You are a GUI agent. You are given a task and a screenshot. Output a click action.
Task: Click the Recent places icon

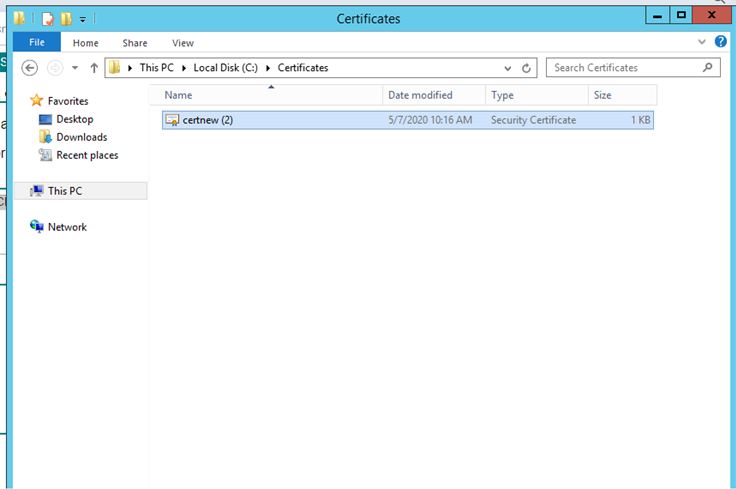46,155
